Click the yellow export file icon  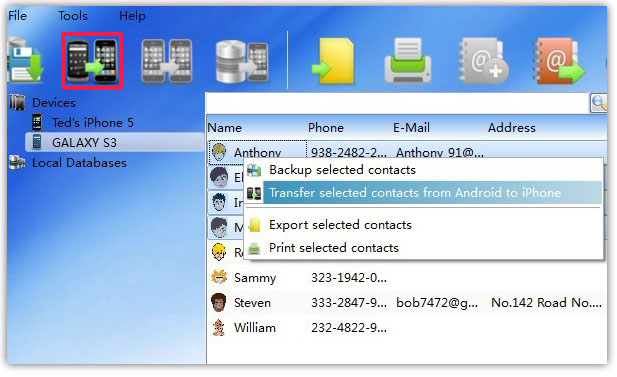tap(334, 61)
